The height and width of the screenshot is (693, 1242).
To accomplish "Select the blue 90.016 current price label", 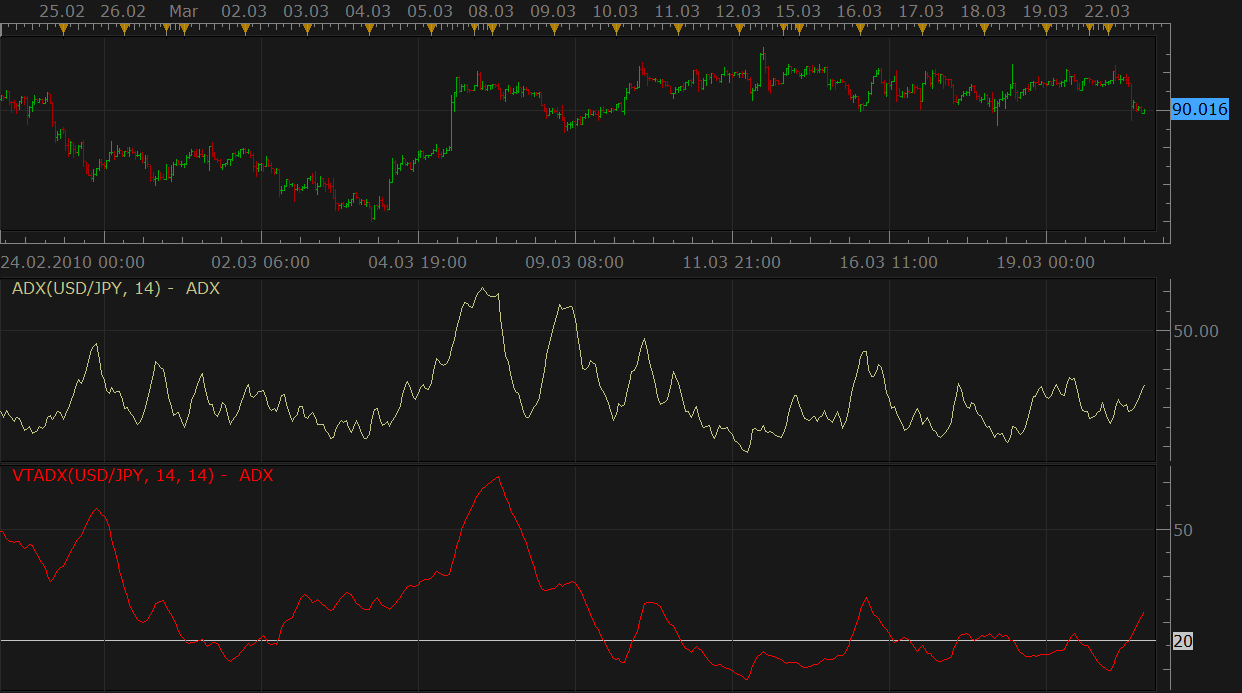I will click(x=1199, y=110).
